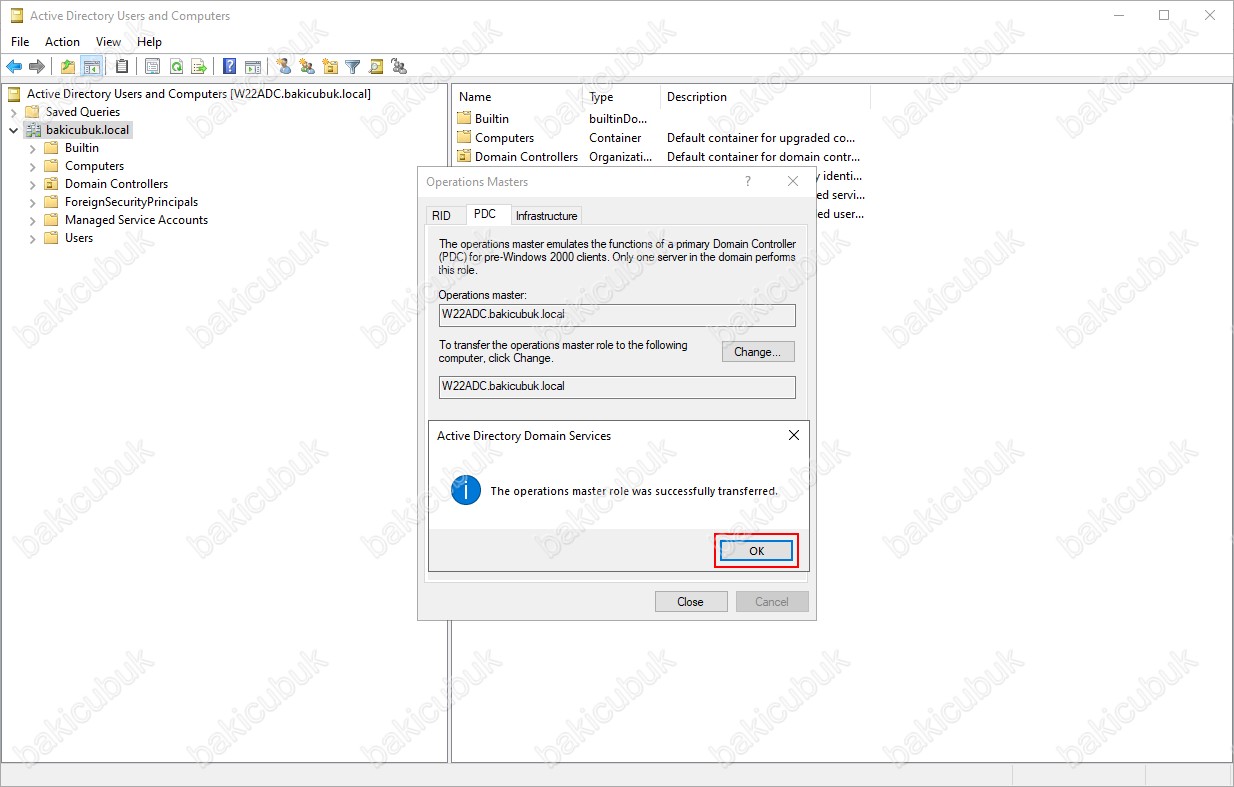Viewport: 1234px width, 787px height.
Task: Select Active Directory Users and Computers root node
Action: click(199, 94)
